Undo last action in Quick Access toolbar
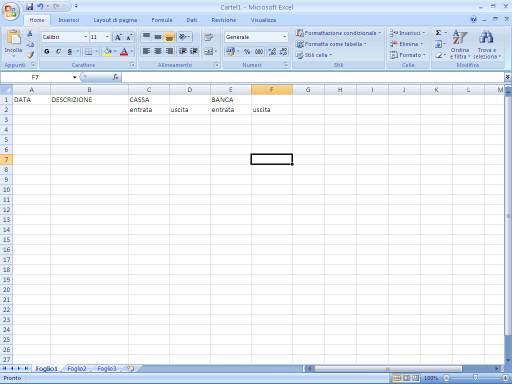Image resolution: width=512 pixels, height=384 pixels. tap(40, 6)
